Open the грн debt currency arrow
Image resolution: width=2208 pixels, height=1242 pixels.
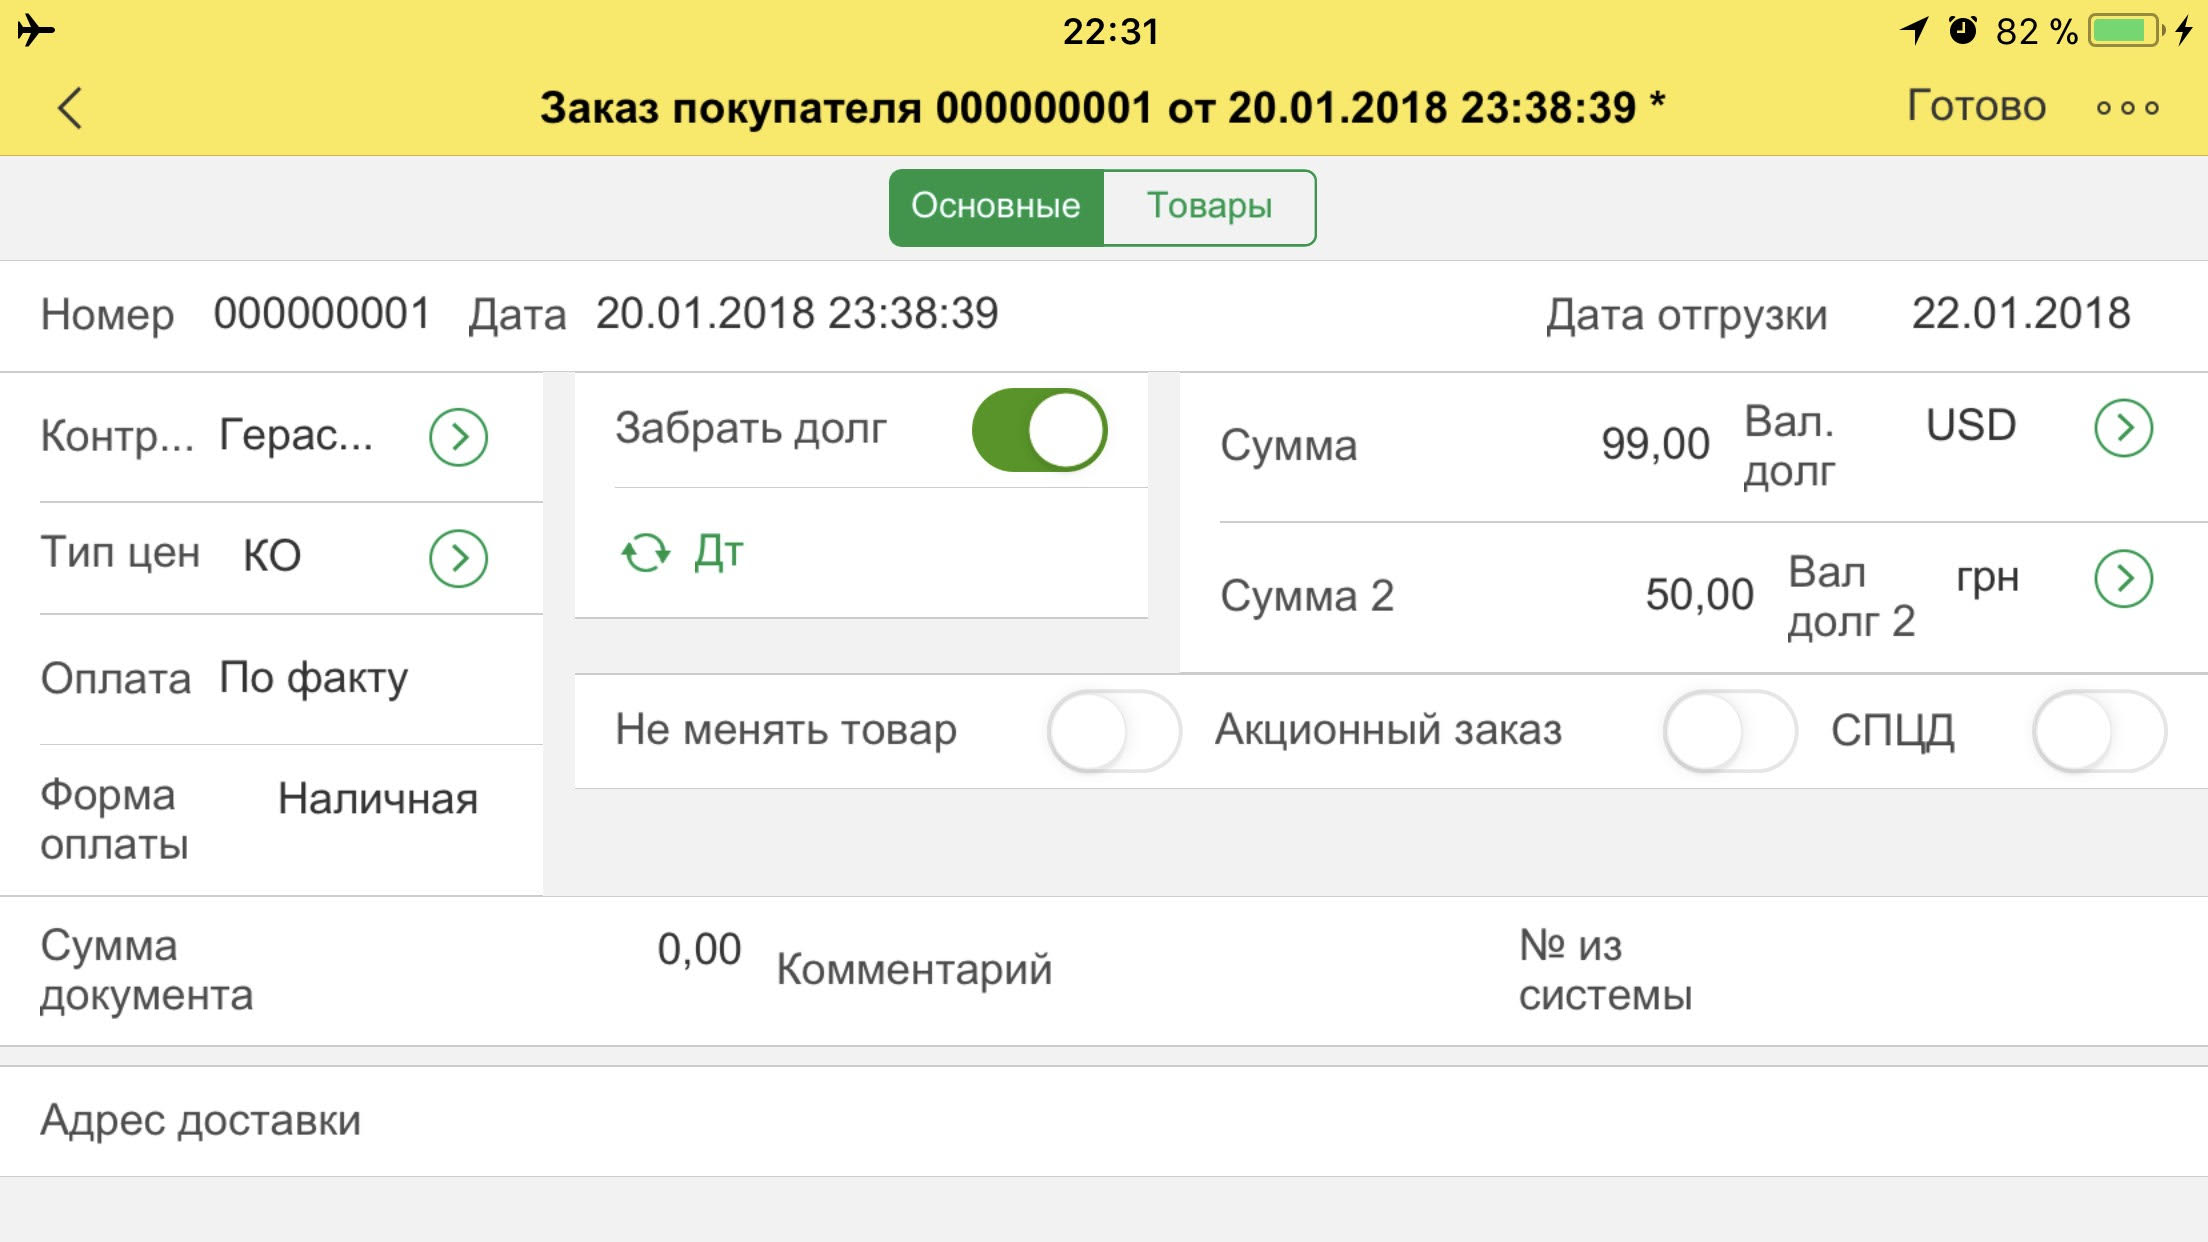2123,578
